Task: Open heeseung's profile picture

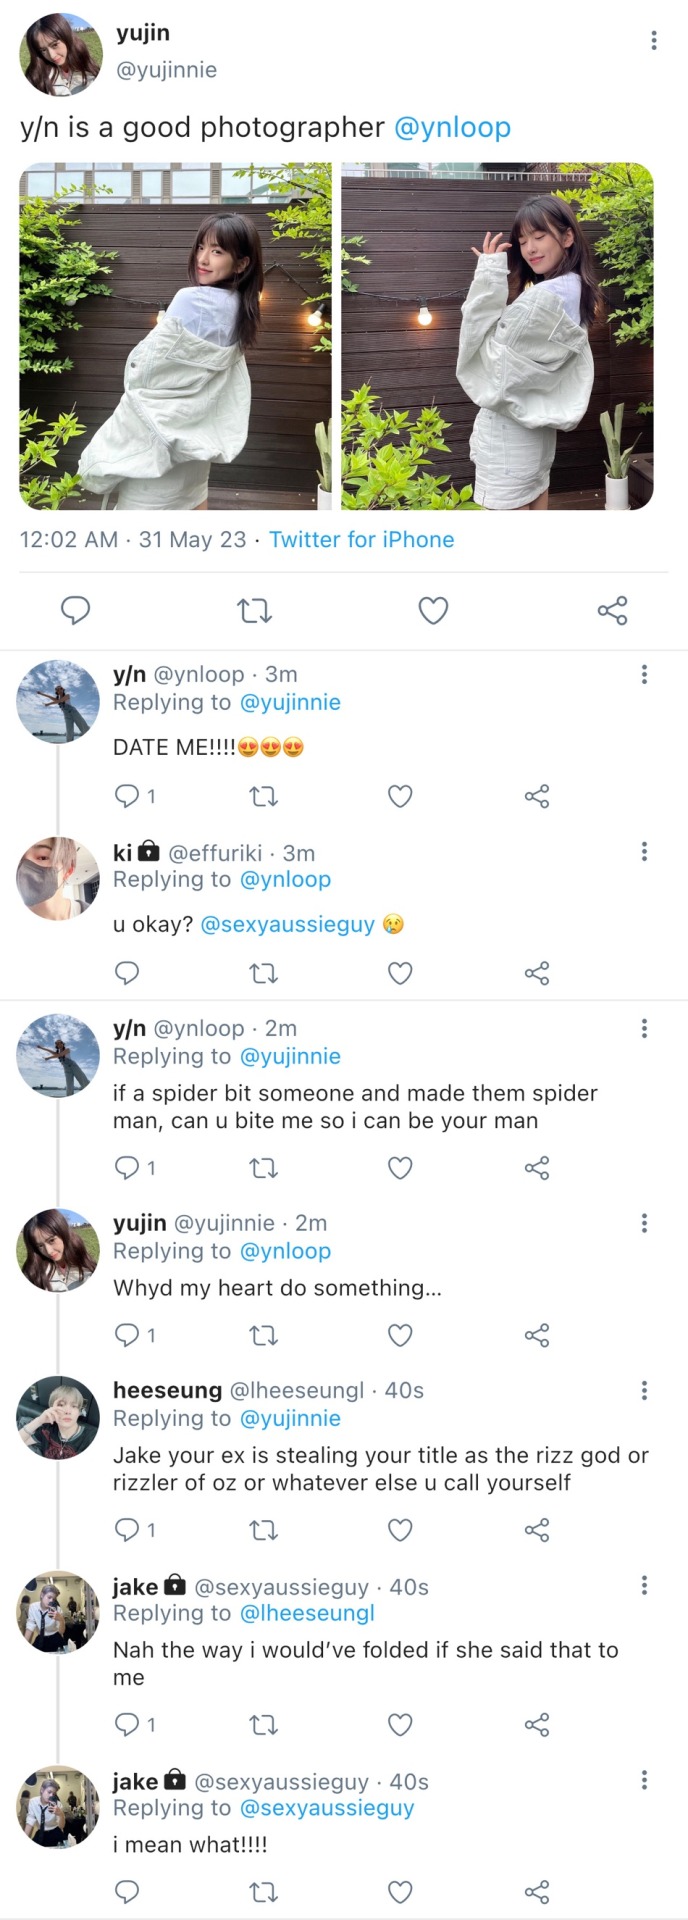Action: pos(58,1417)
